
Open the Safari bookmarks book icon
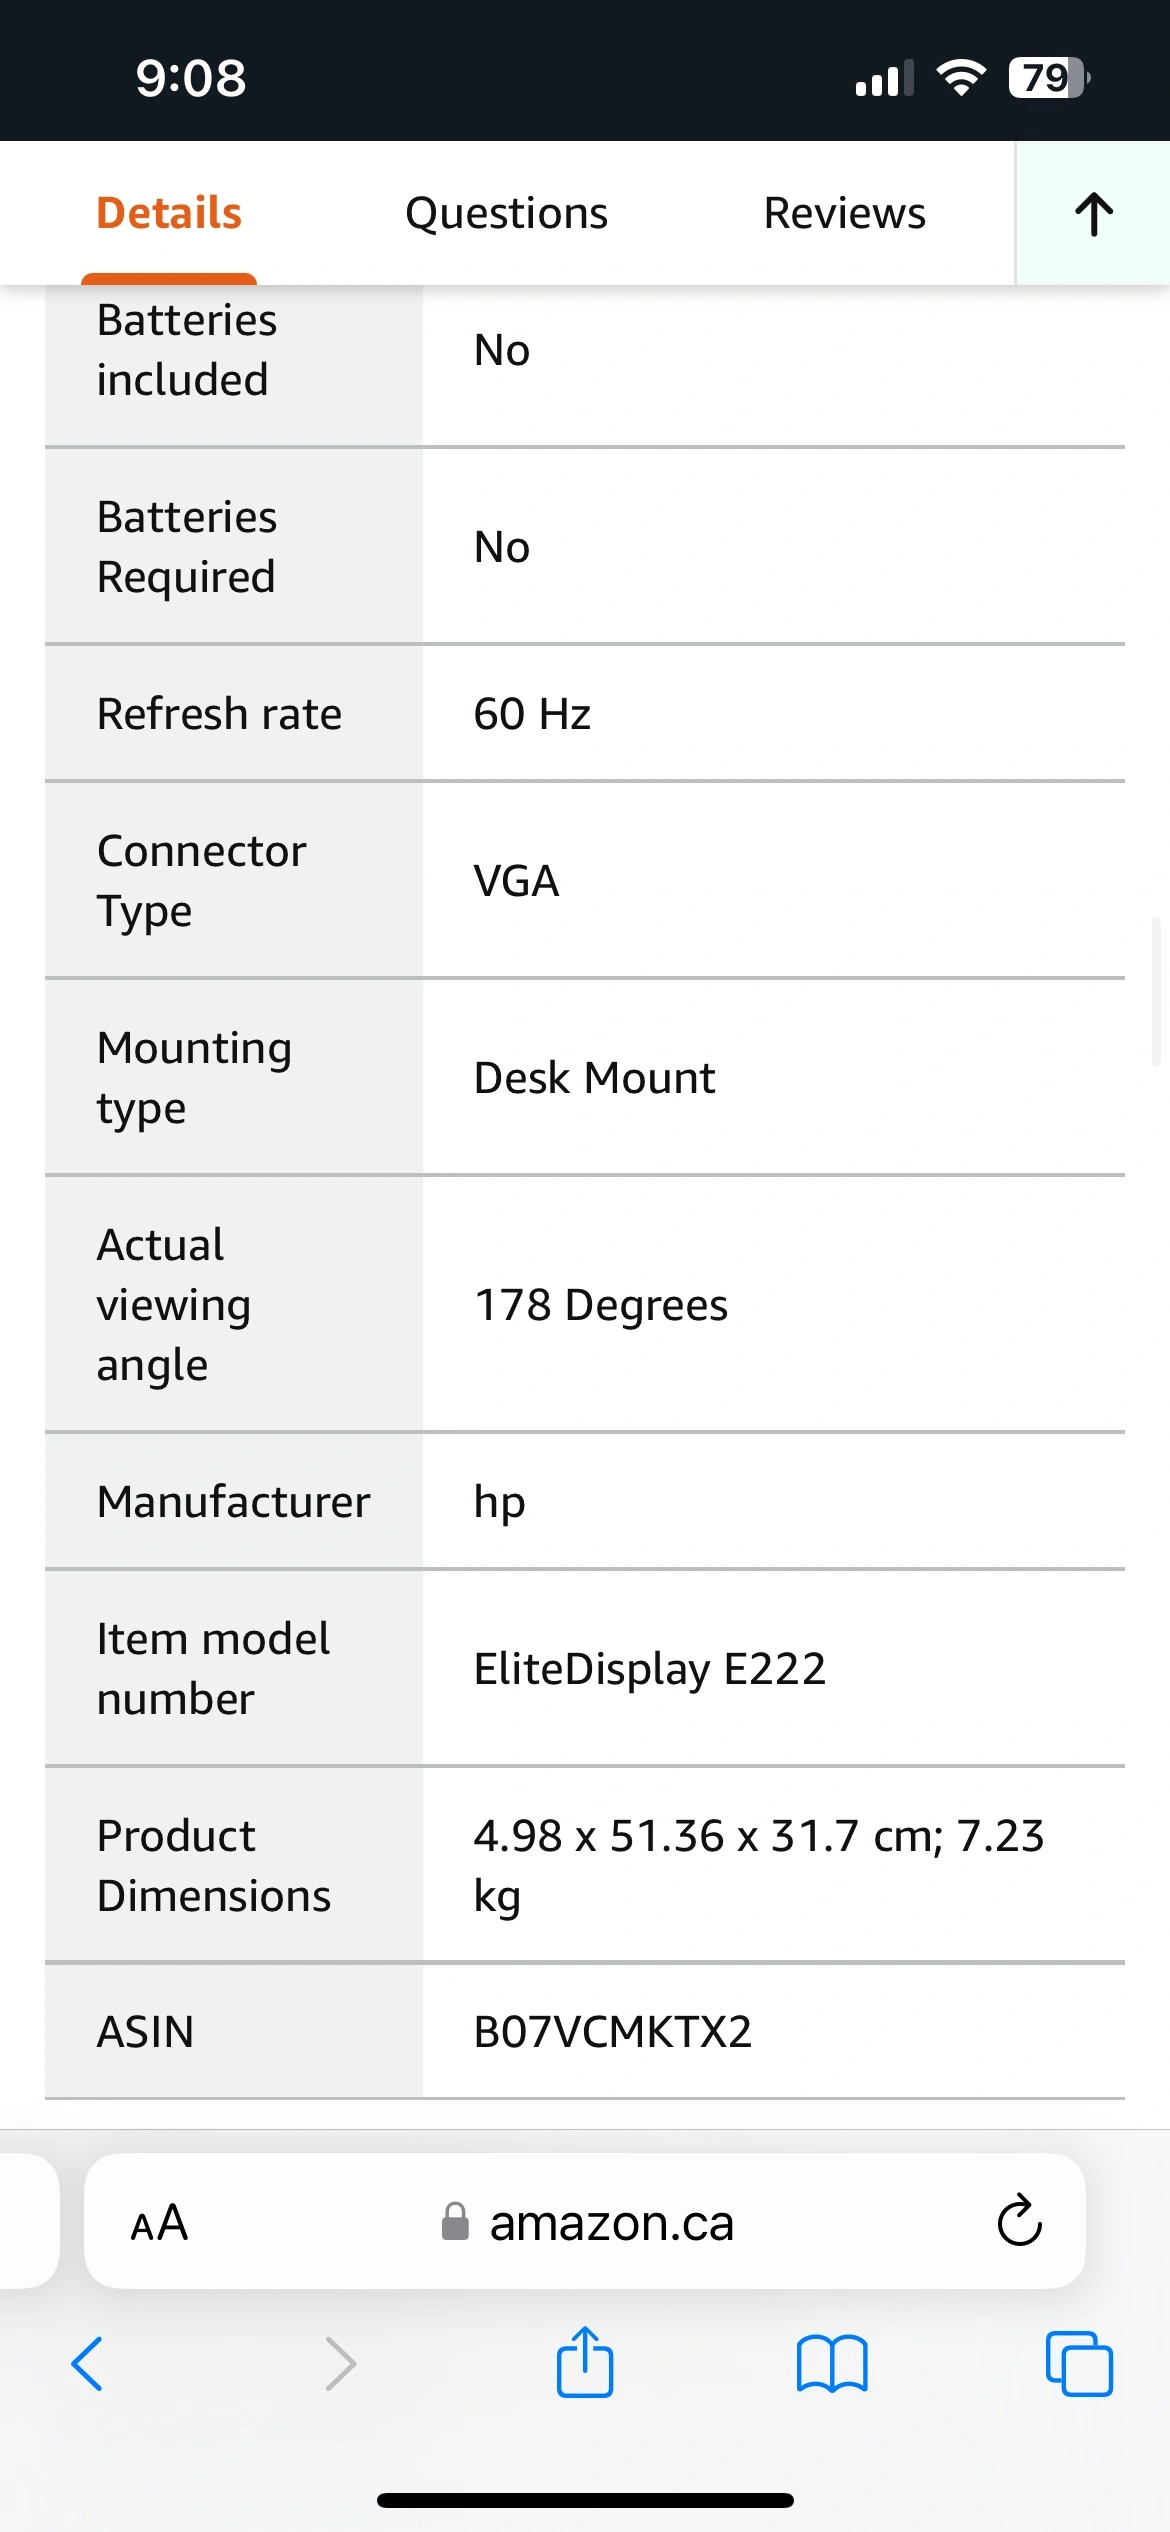pos(832,2364)
